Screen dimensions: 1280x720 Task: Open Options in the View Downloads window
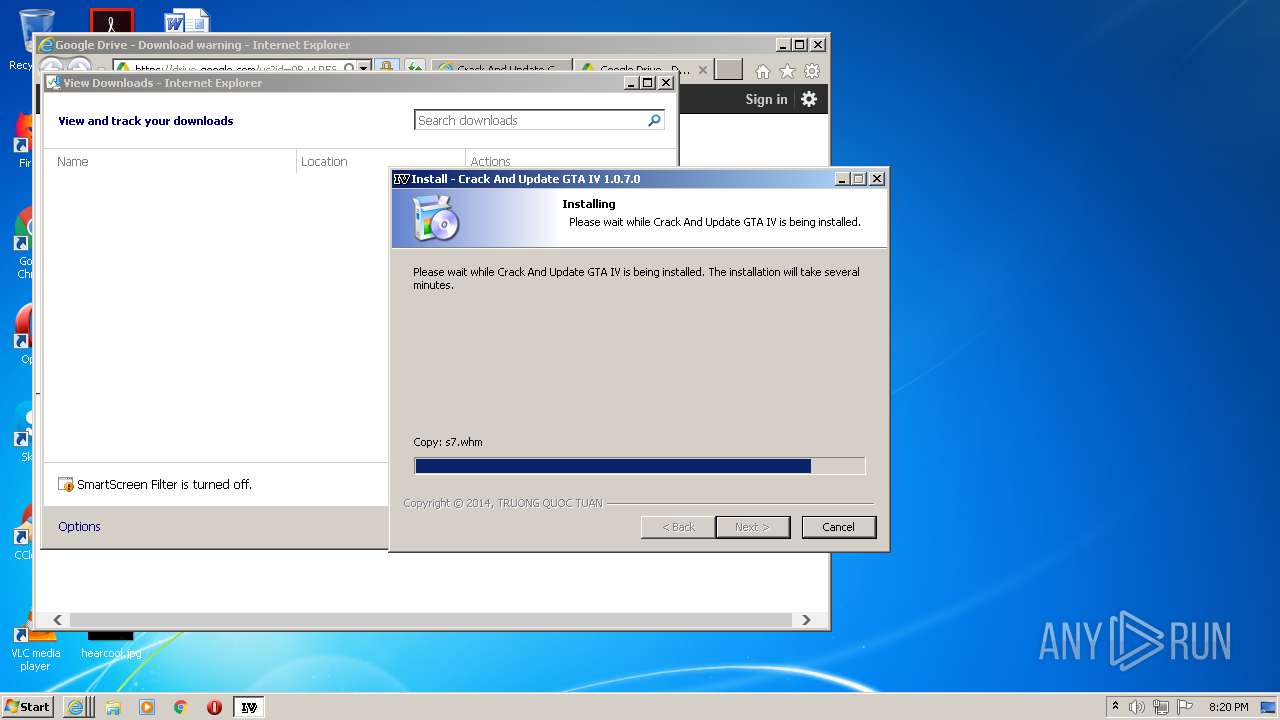coord(79,527)
